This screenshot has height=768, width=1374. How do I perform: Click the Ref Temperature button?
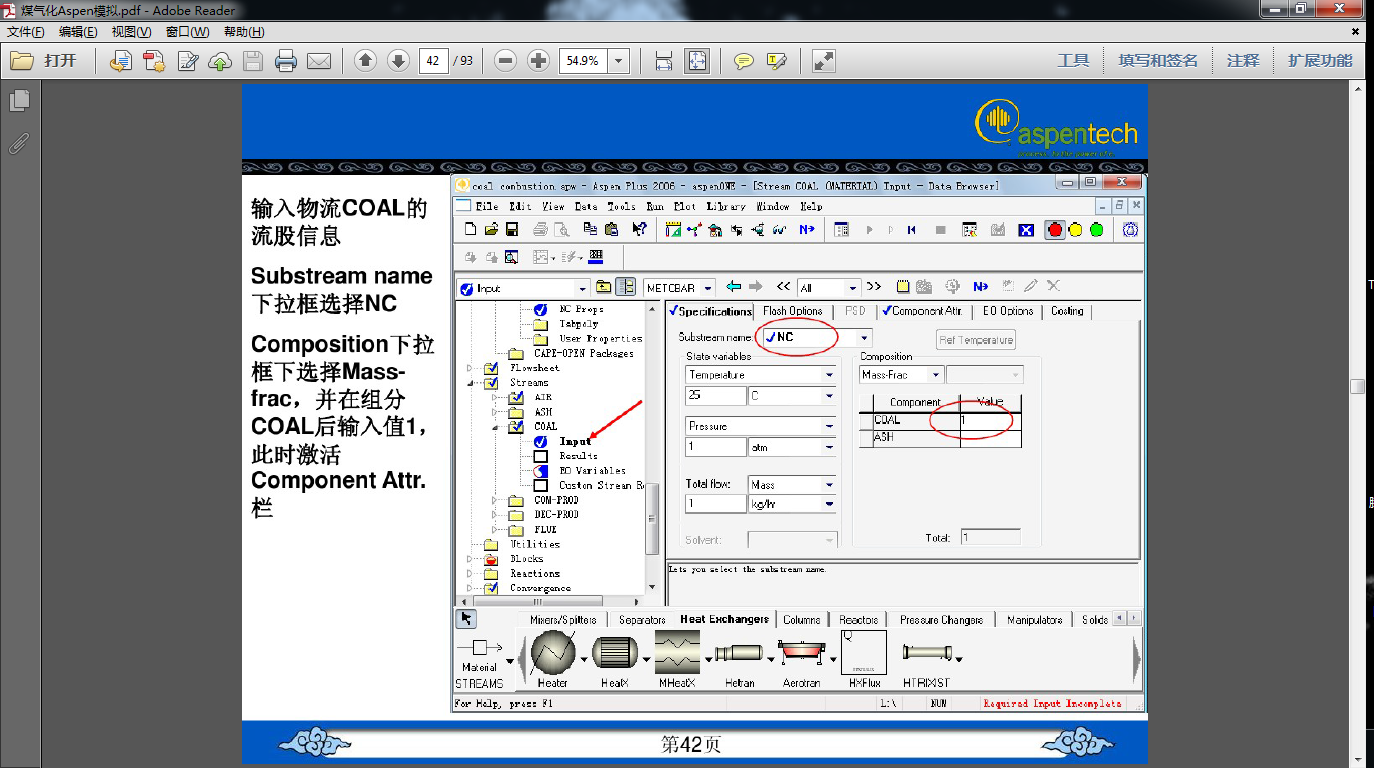[x=976, y=340]
